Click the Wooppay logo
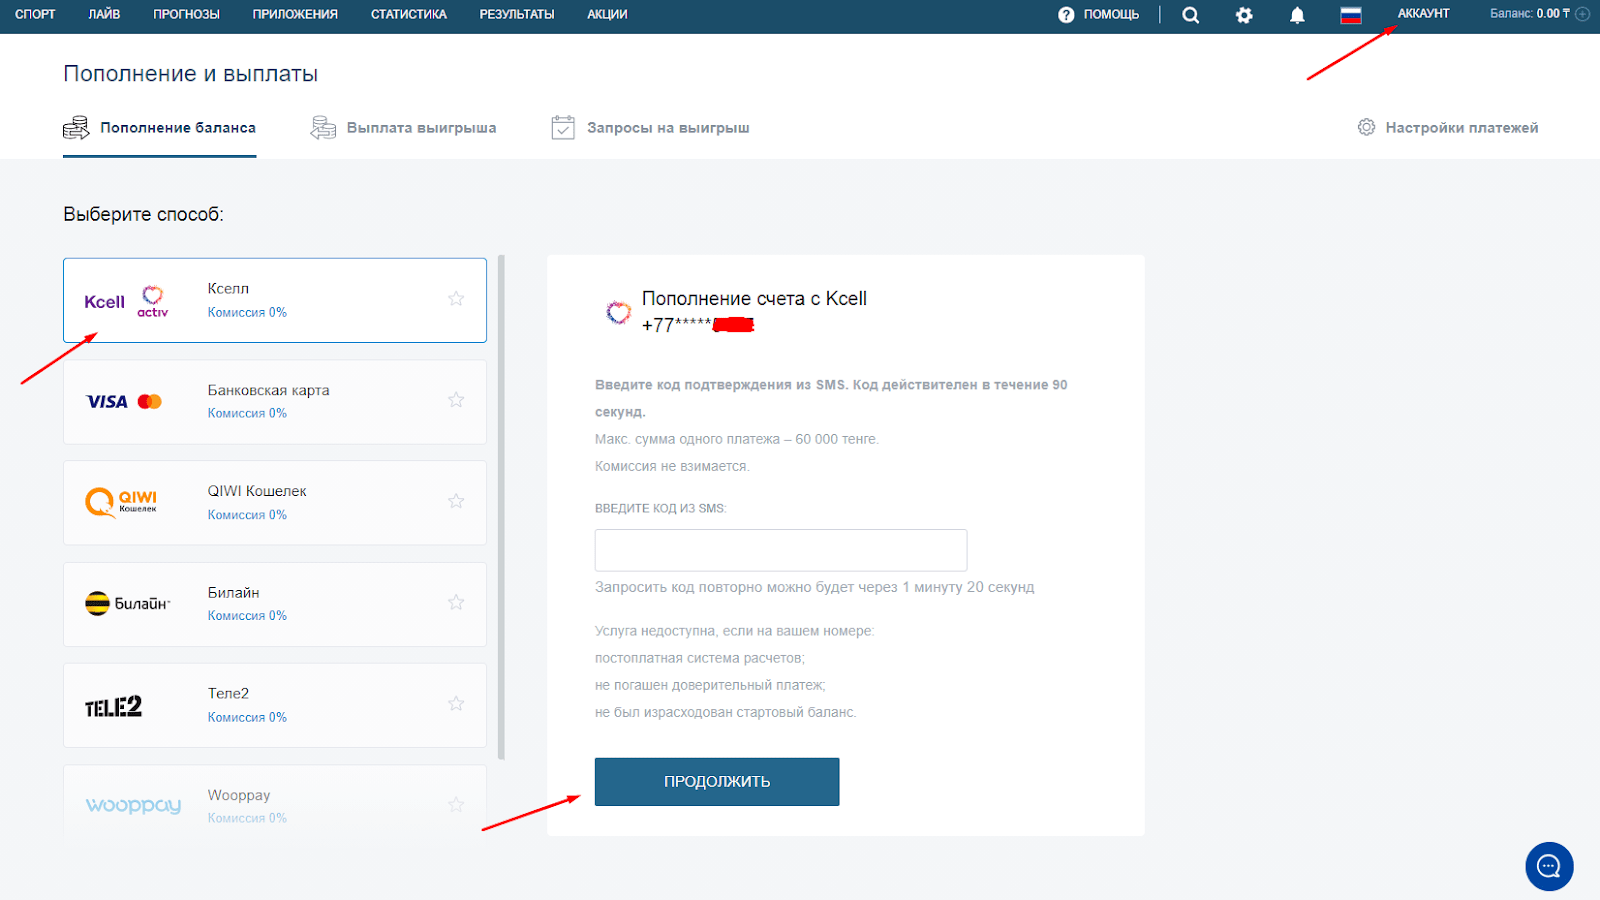This screenshot has height=900, width=1600. point(133,806)
